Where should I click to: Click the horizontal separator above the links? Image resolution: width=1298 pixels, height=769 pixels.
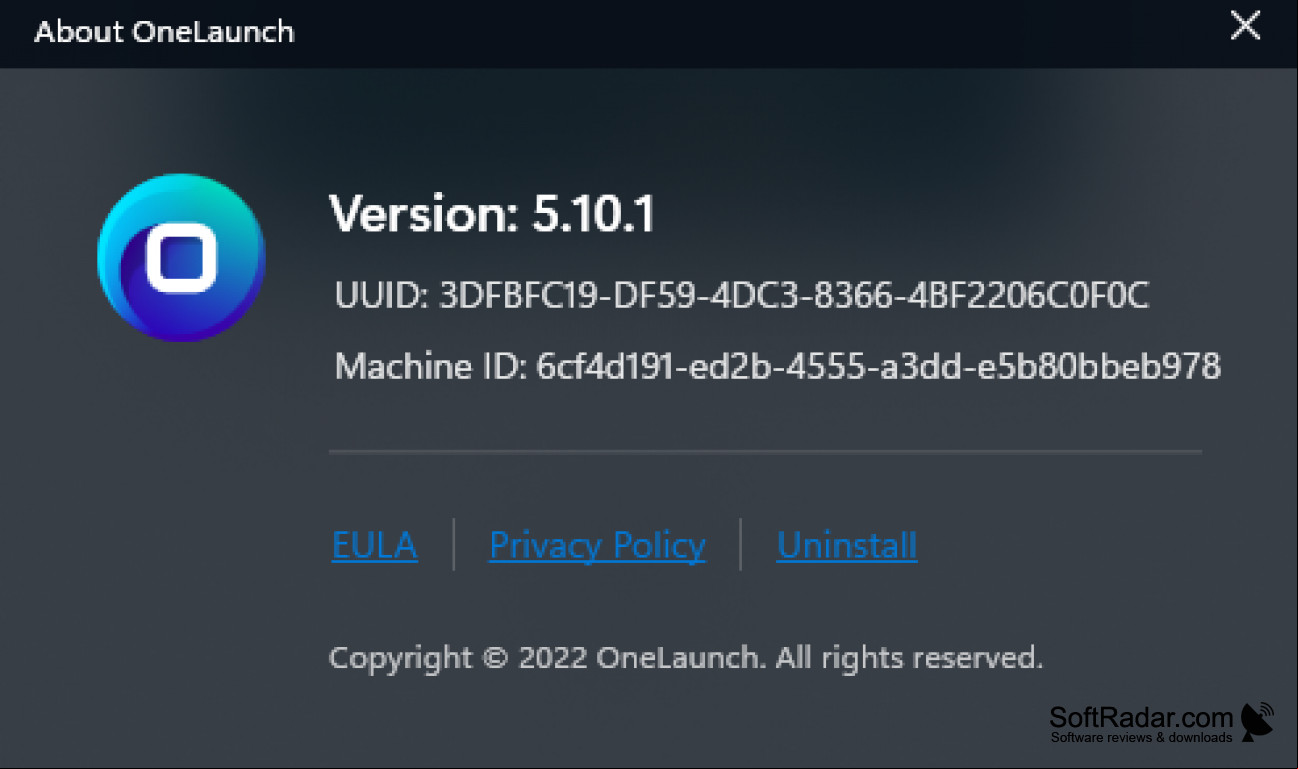point(765,452)
